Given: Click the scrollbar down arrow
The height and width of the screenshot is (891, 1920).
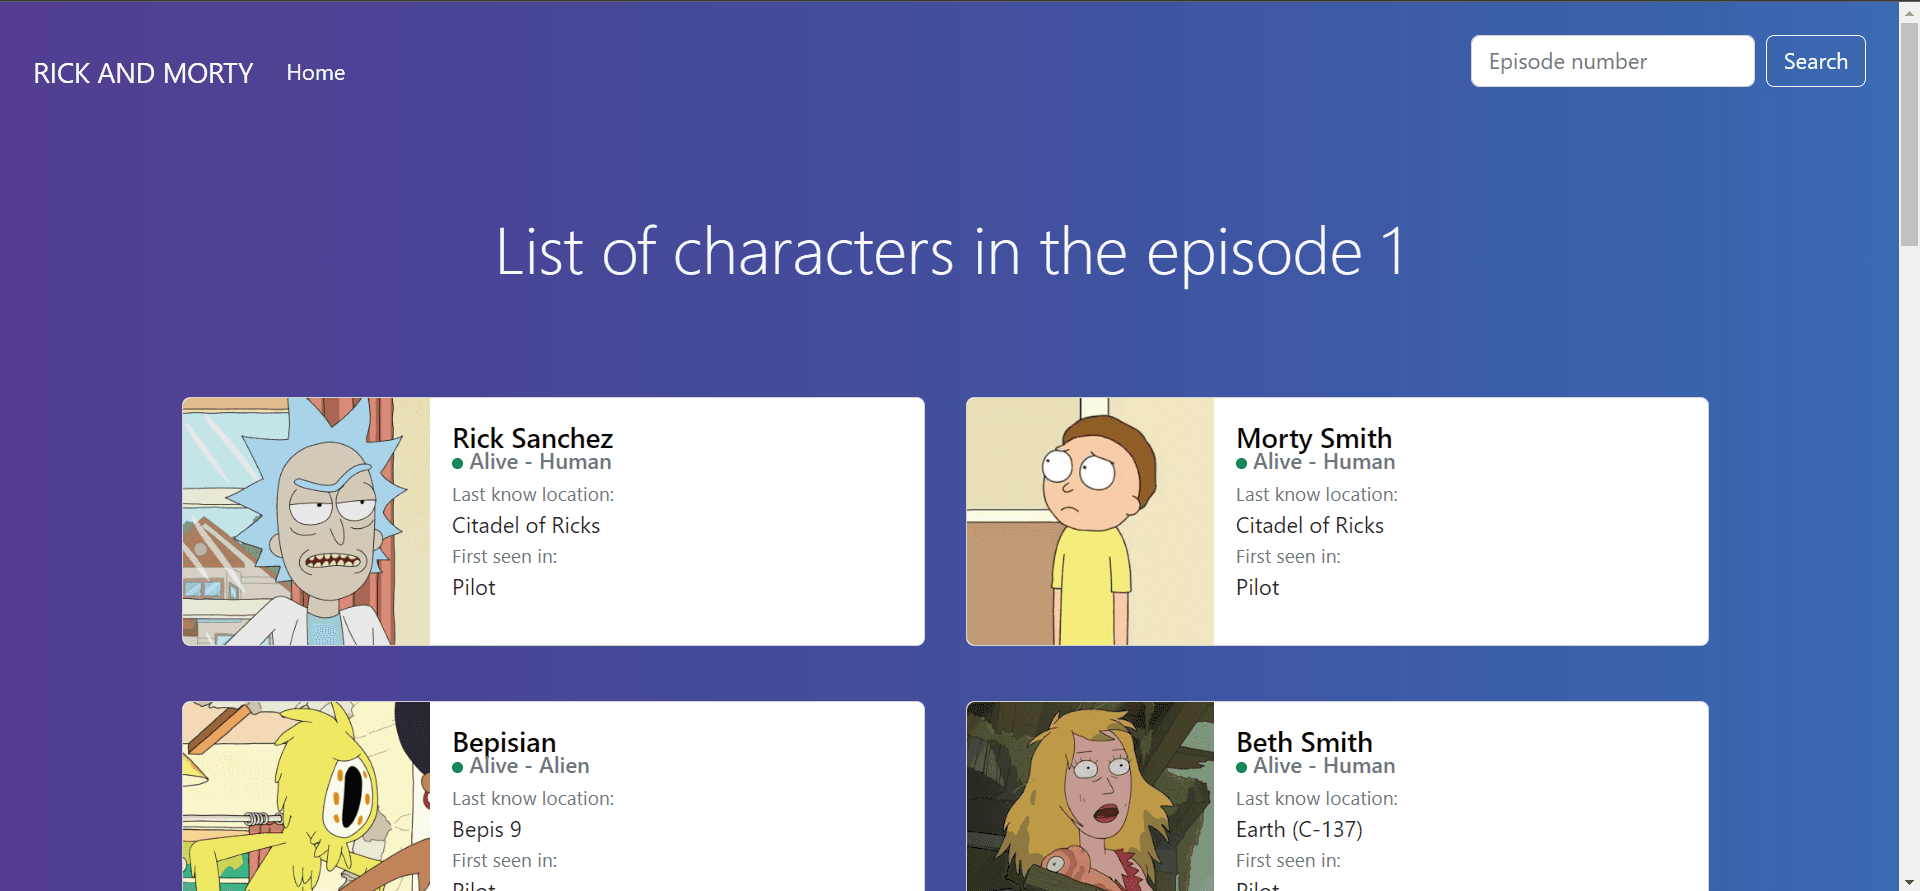Looking at the screenshot, I should point(1909,882).
